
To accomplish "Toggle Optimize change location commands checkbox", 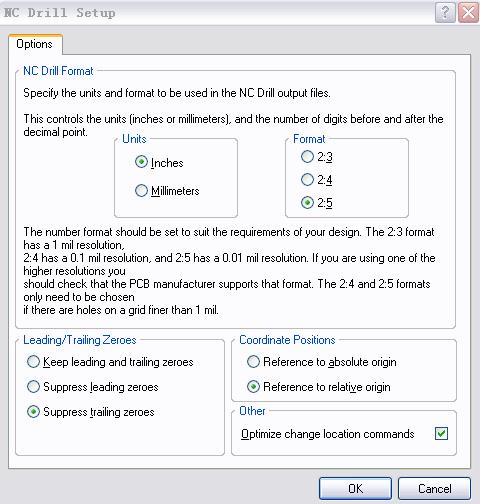I will click(441, 434).
